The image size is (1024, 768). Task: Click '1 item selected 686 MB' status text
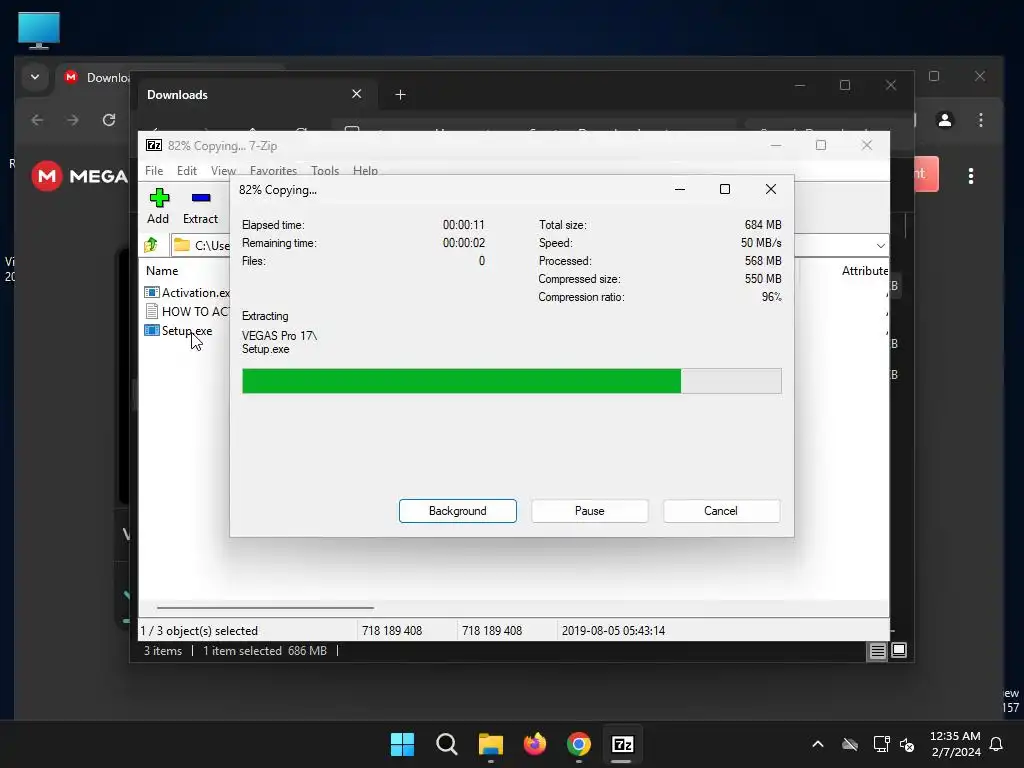264,650
